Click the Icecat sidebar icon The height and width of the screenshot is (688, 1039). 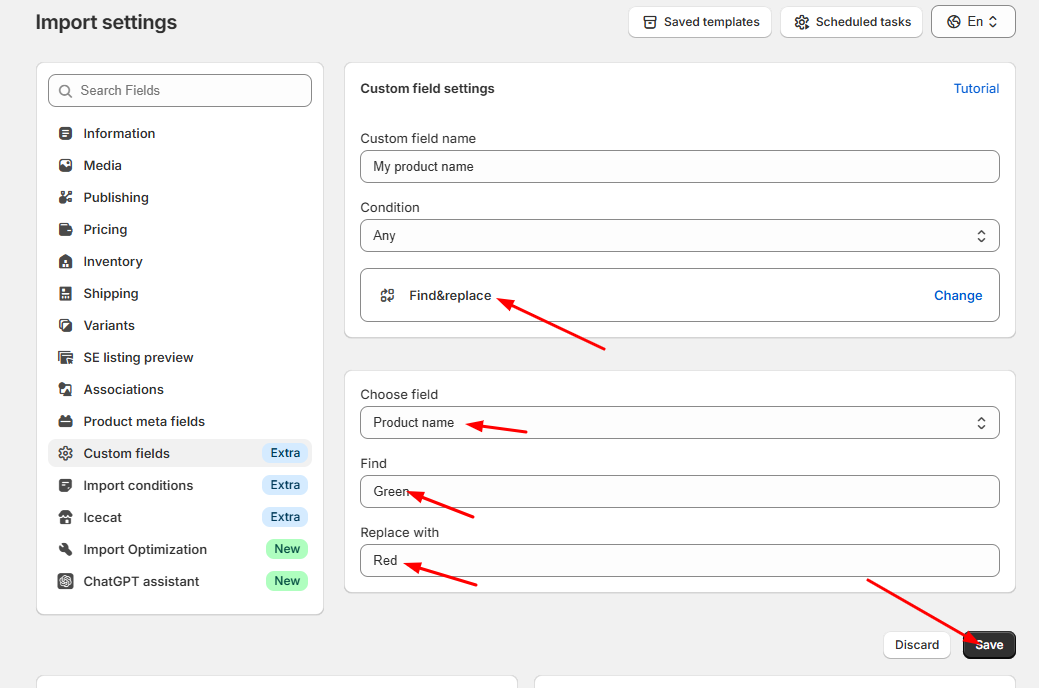pyautogui.click(x=66, y=517)
